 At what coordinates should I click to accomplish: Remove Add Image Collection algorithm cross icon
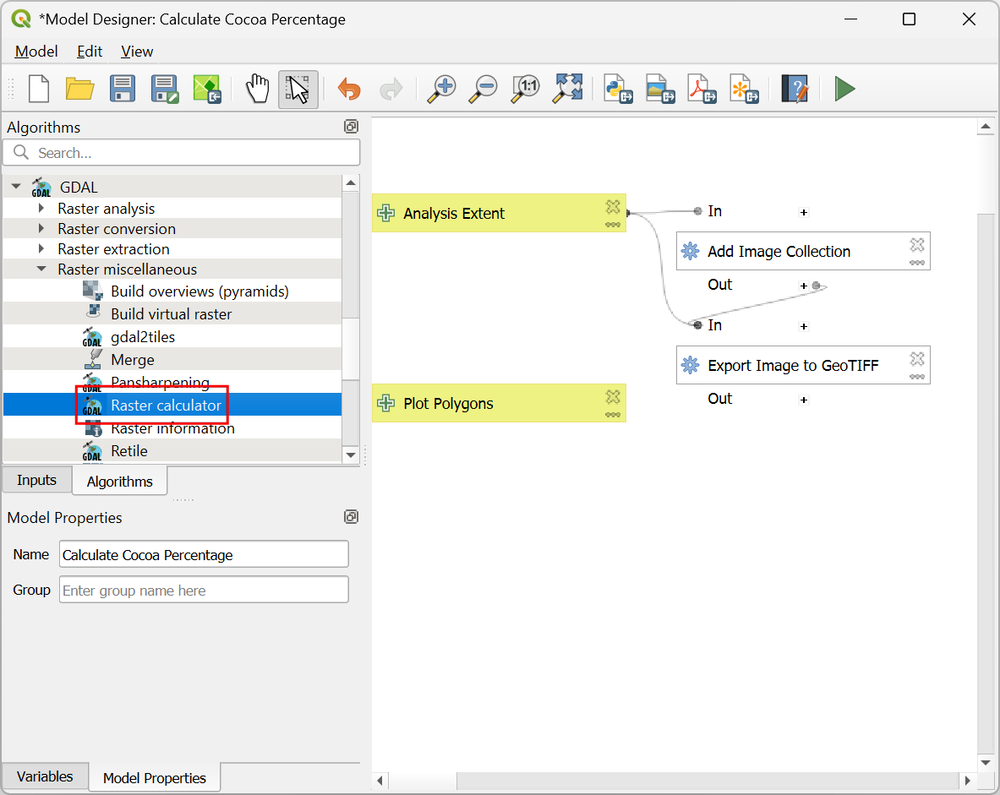[917, 244]
